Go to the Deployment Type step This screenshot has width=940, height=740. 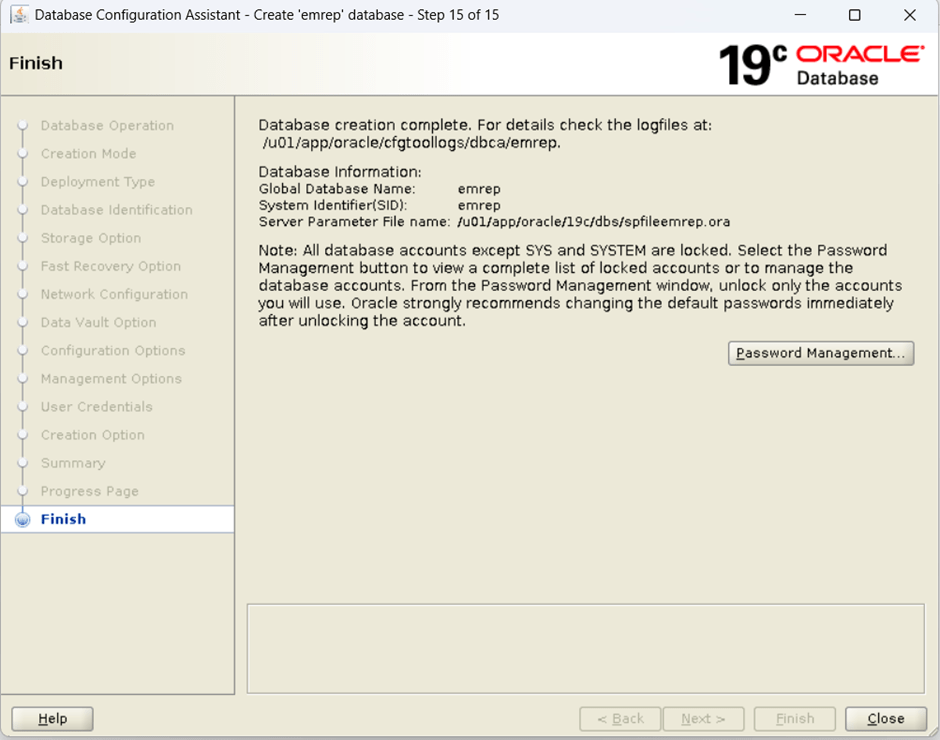[97, 182]
